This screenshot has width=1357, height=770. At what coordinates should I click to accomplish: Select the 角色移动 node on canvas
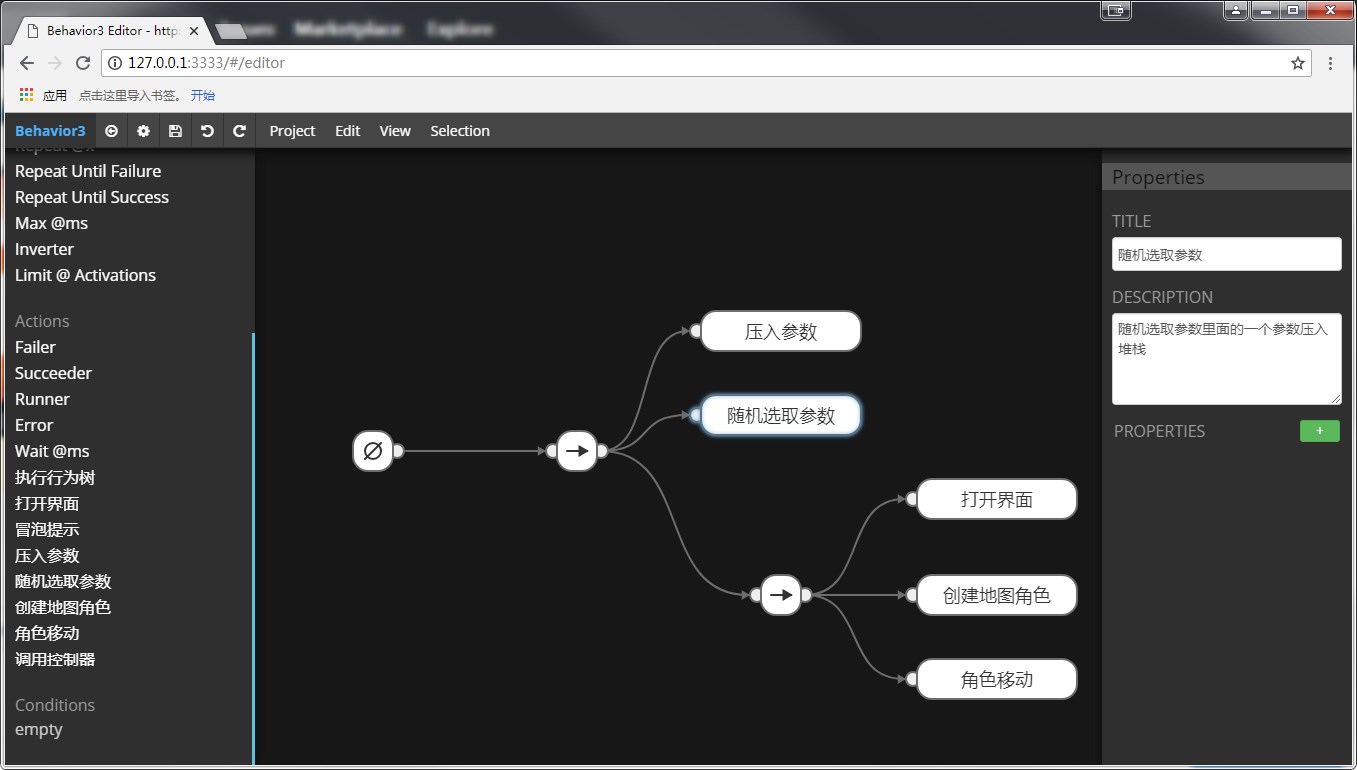pyautogui.click(x=997, y=679)
